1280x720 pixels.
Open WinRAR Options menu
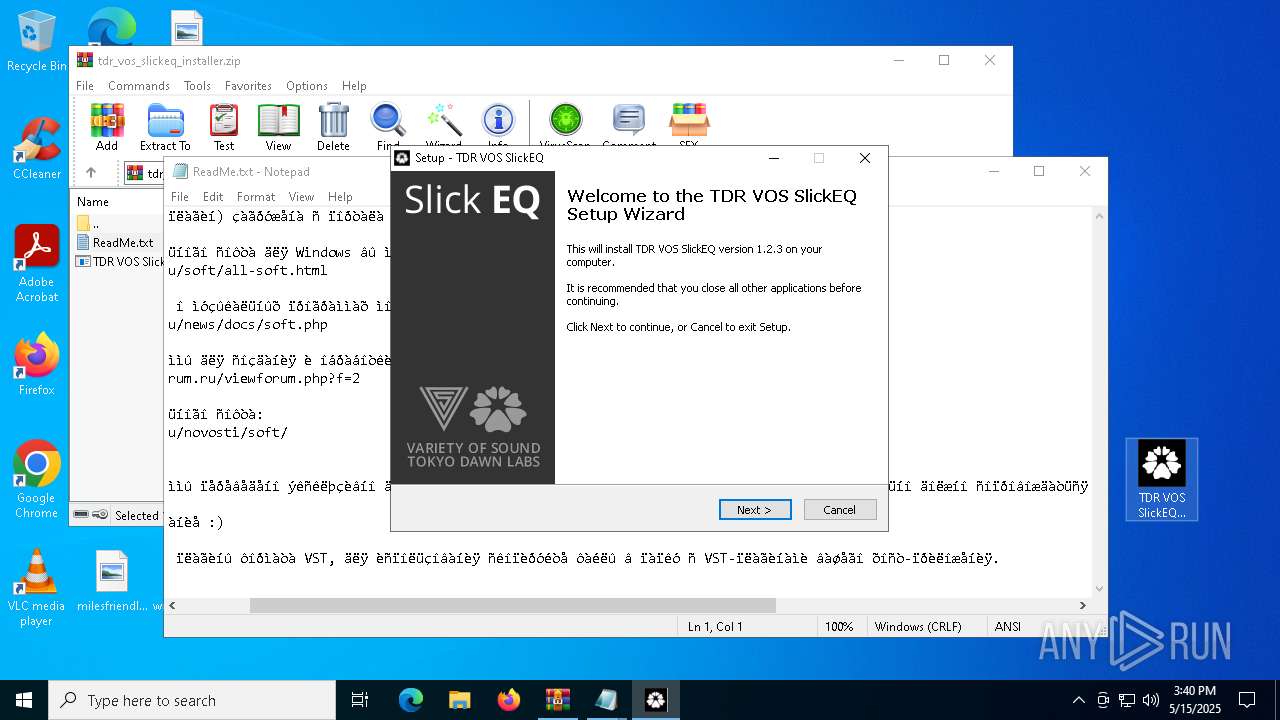point(307,86)
